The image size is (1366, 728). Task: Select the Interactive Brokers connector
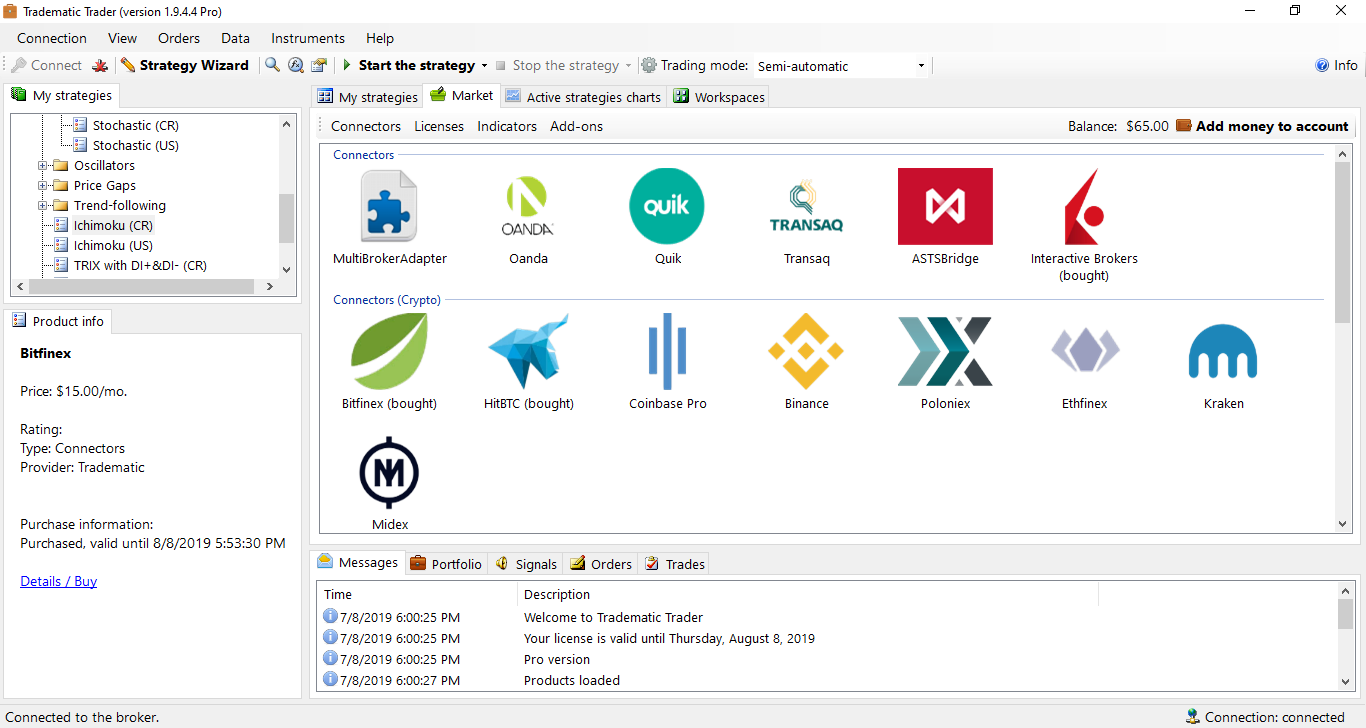[x=1084, y=206]
